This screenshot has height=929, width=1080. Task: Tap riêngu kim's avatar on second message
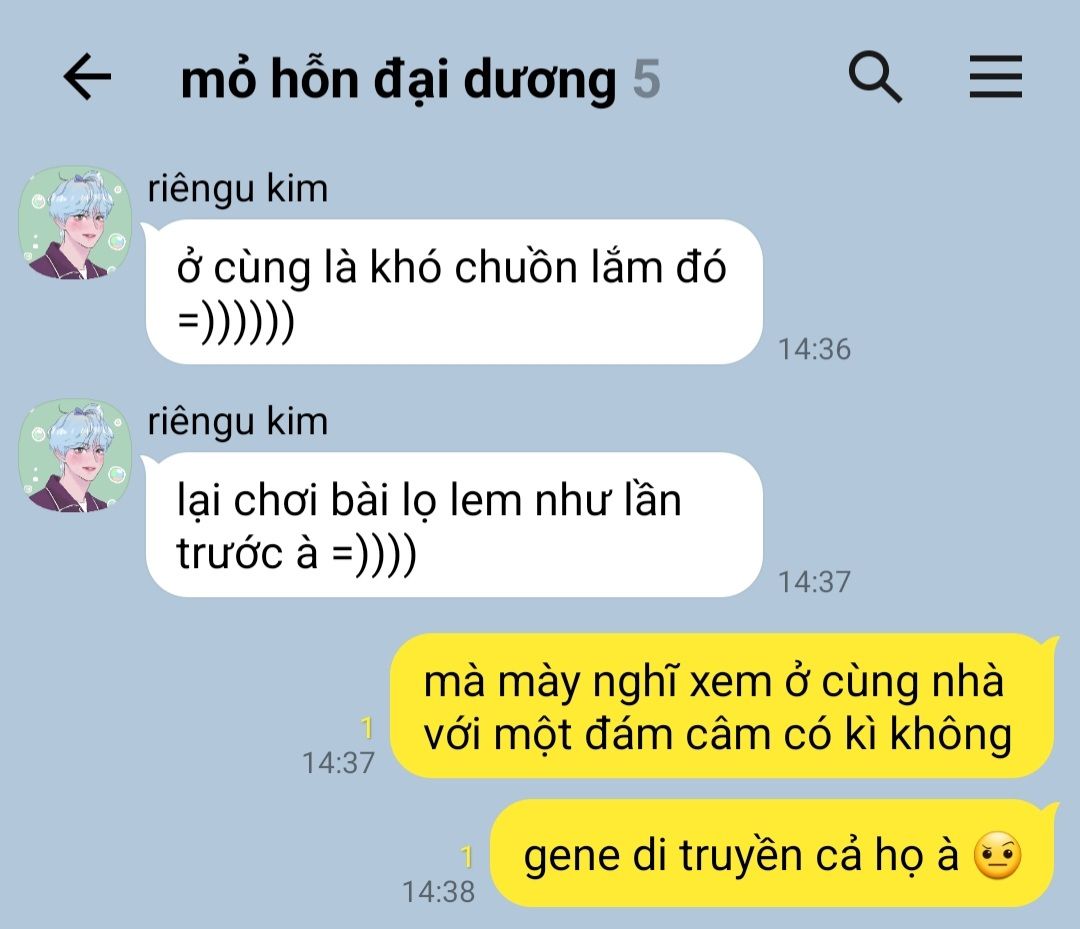click(x=74, y=455)
